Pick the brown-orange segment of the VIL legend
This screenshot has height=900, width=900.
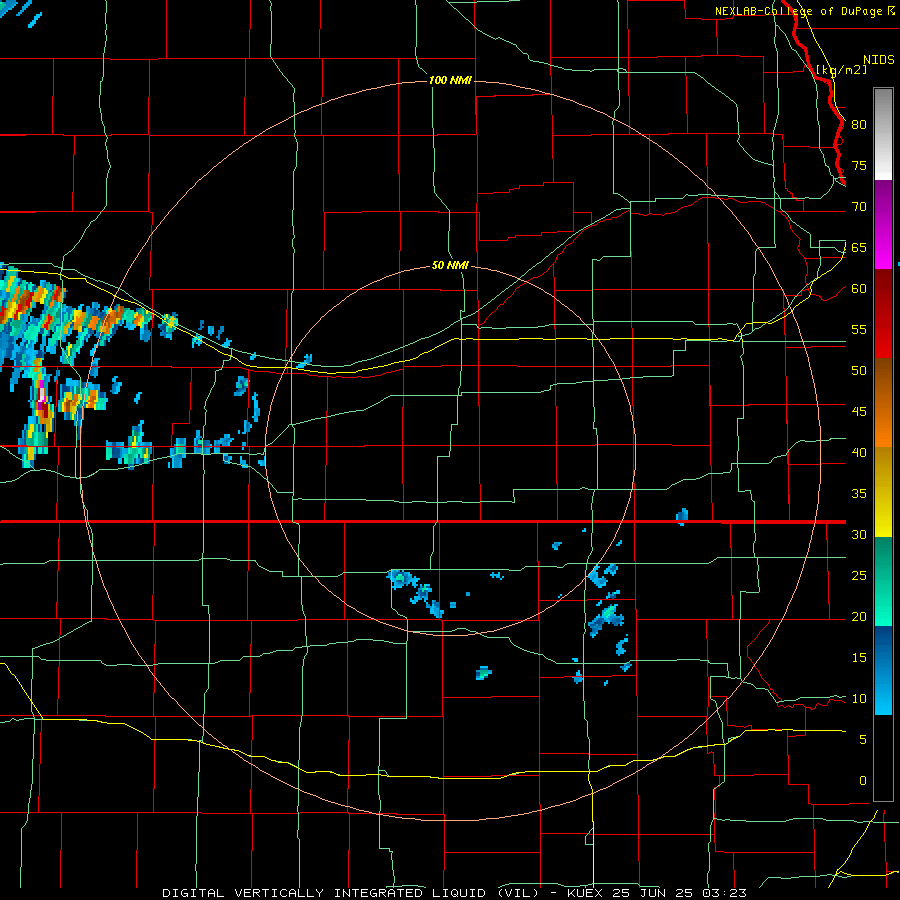(883, 402)
